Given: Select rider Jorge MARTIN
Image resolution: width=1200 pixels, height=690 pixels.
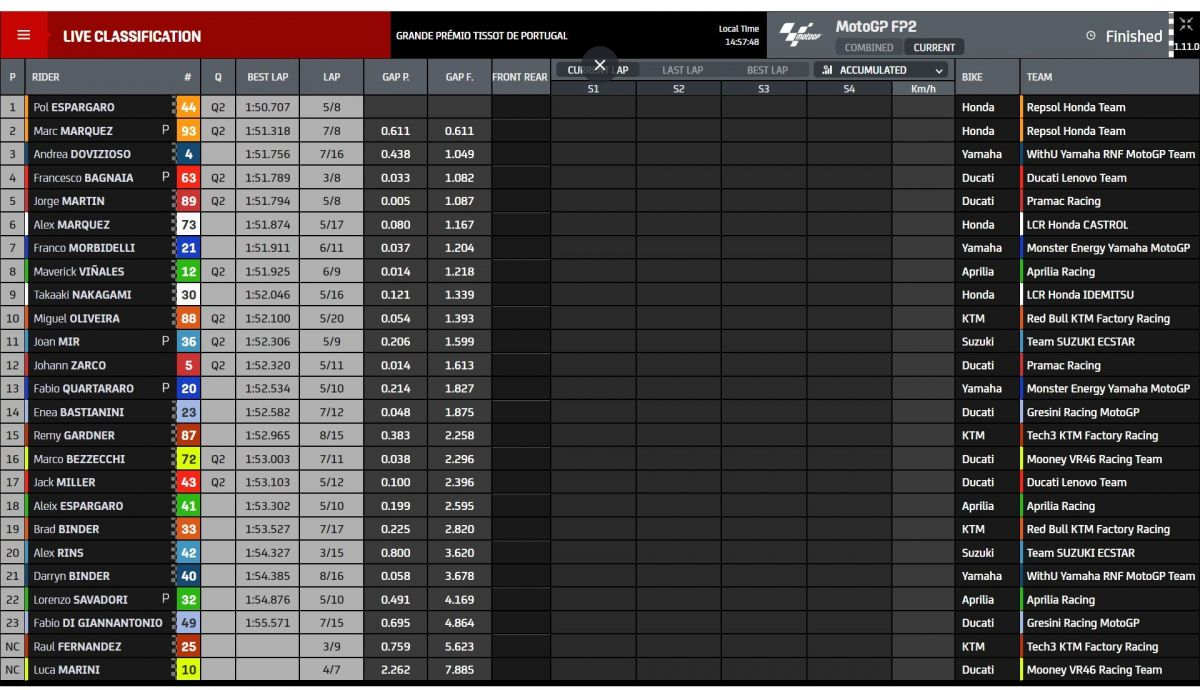Looking at the screenshot, I should [69, 201].
